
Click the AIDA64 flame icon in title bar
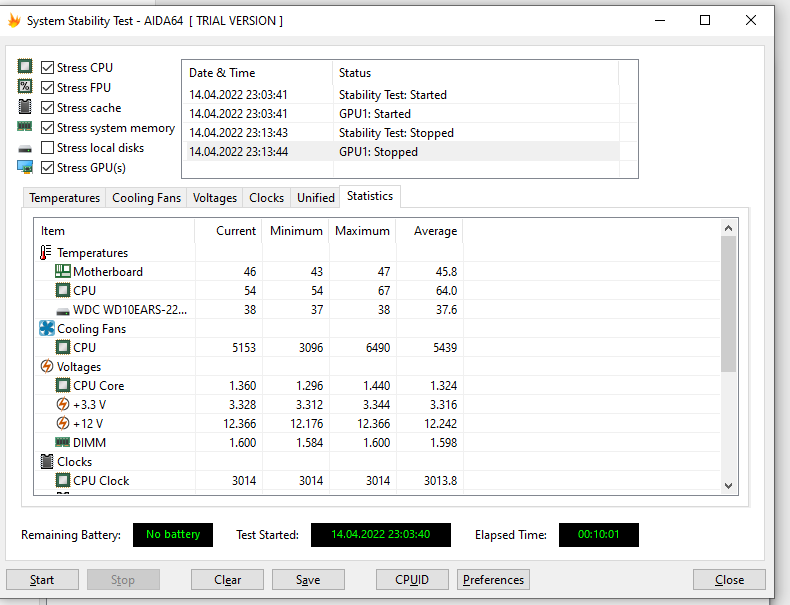(x=15, y=21)
